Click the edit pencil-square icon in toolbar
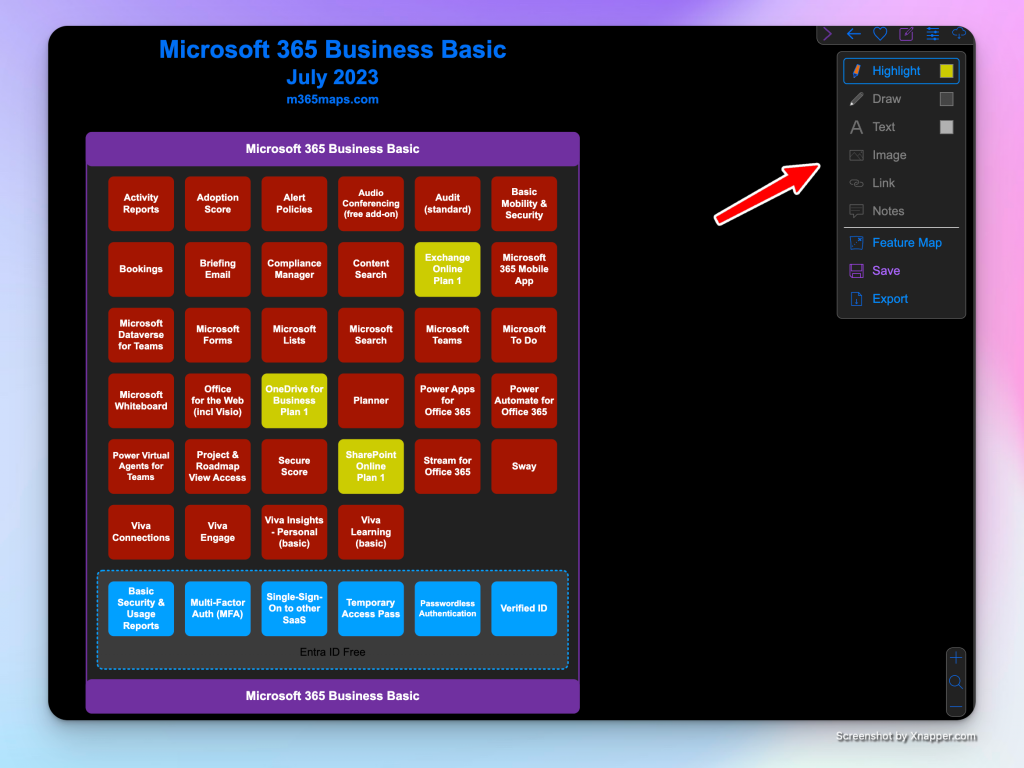 pyautogui.click(x=906, y=34)
